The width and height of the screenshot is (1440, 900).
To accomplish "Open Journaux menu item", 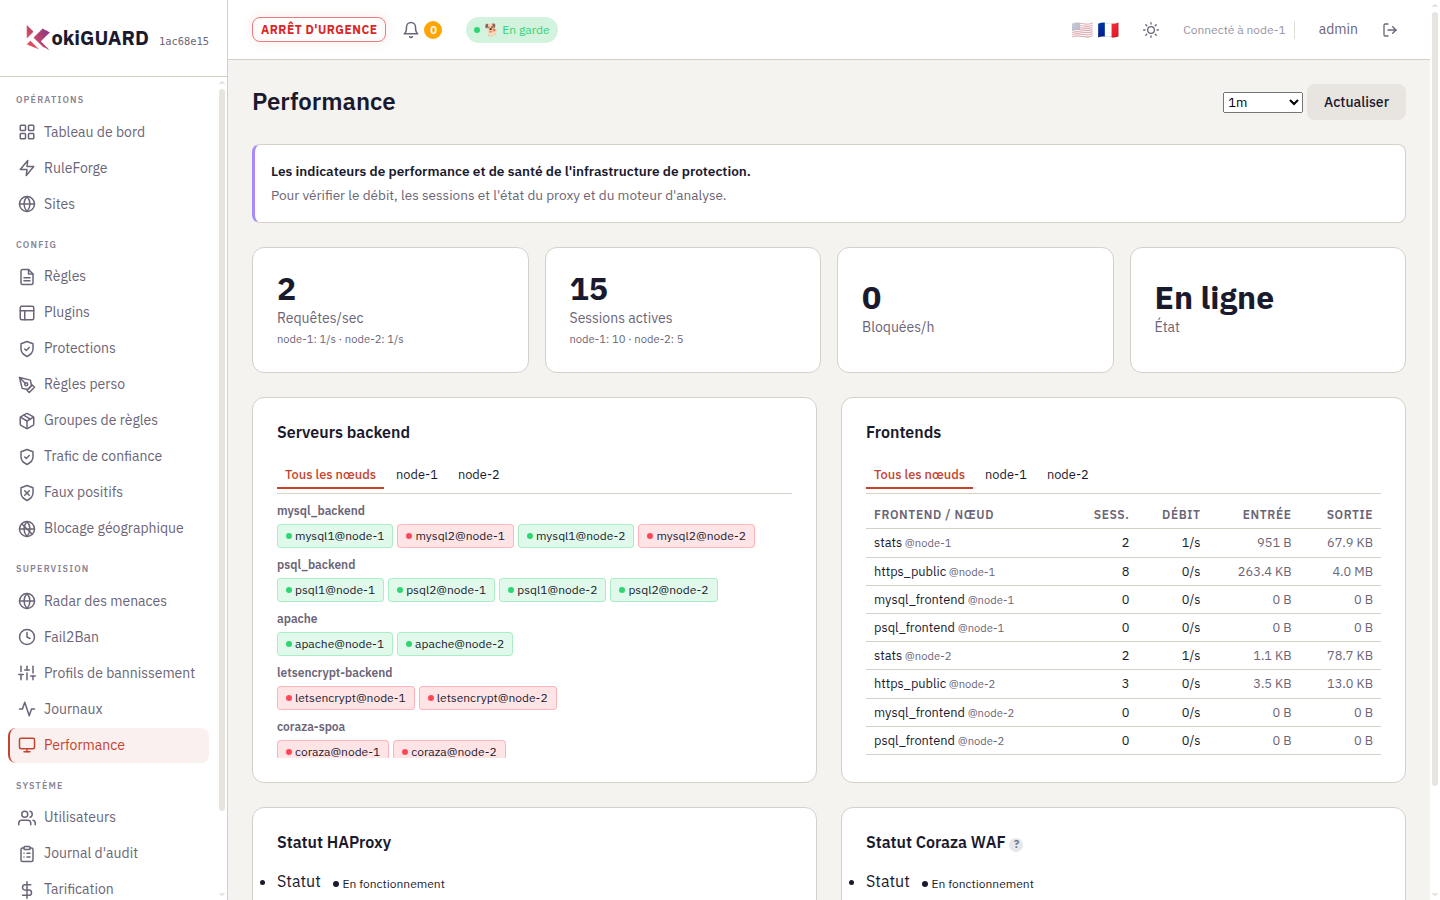I will coord(108,709).
